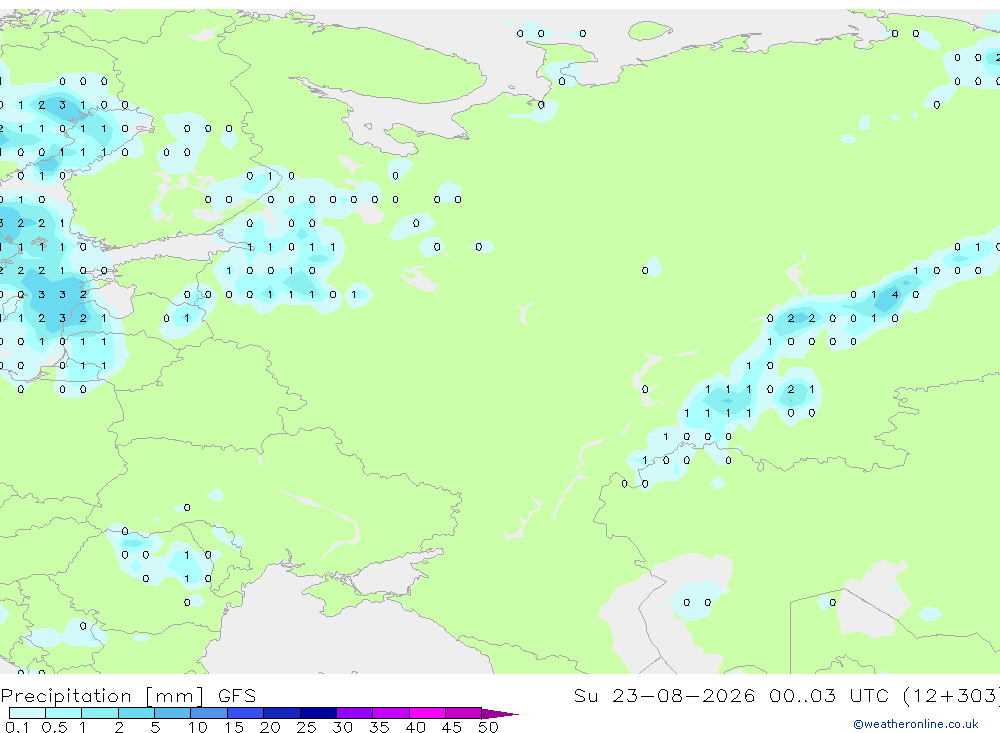Click the 45–50 mm legend color swatch

pyautogui.click(x=464, y=713)
